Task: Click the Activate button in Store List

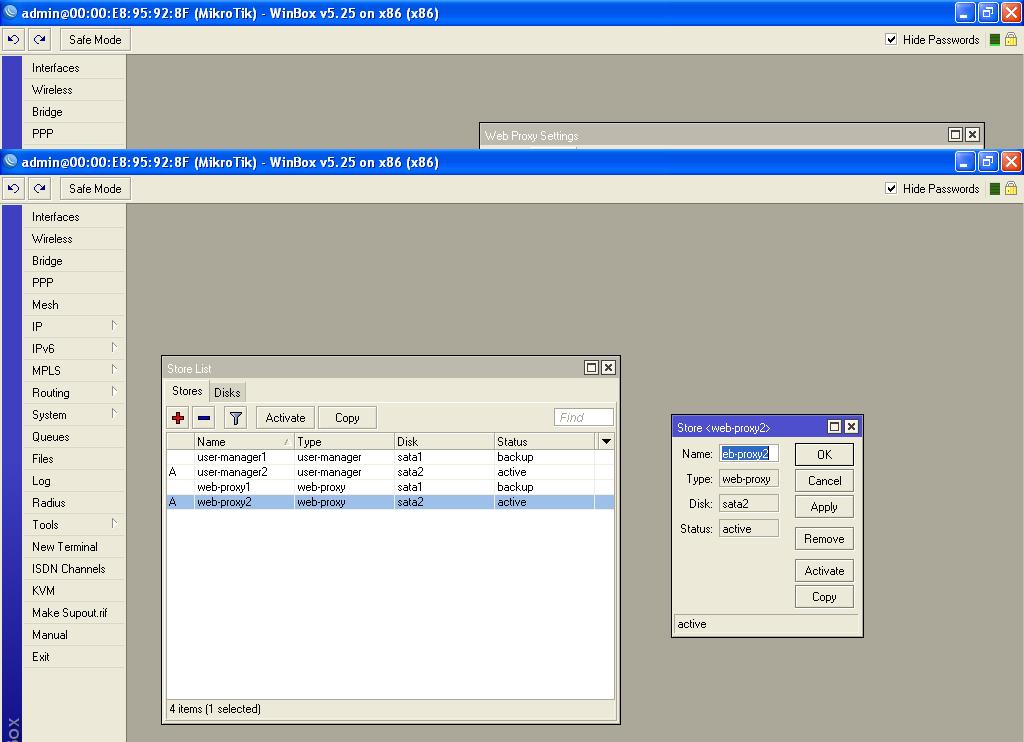Action: click(x=284, y=417)
